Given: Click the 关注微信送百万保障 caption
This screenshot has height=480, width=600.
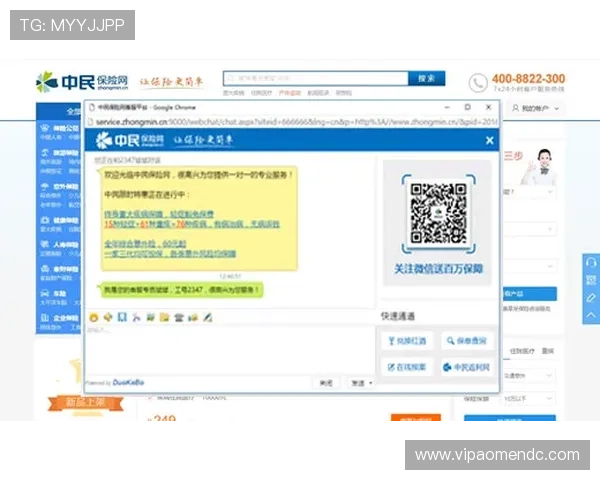Looking at the screenshot, I should (x=439, y=269).
